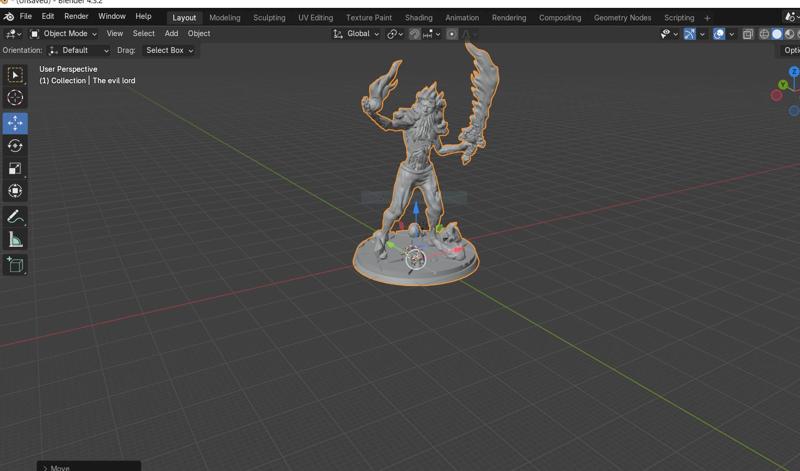This screenshot has height=471, width=800.
Task: Click the green Y axis on navigation gizmo
Action: pyautogui.click(x=783, y=85)
